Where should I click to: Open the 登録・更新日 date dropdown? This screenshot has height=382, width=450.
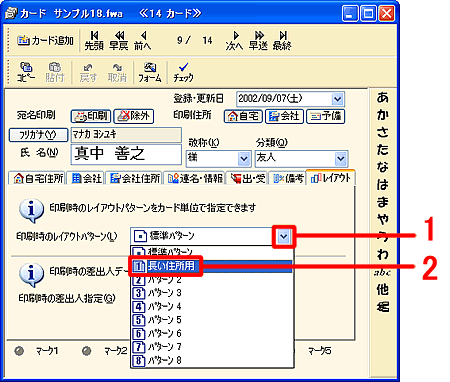337,99
